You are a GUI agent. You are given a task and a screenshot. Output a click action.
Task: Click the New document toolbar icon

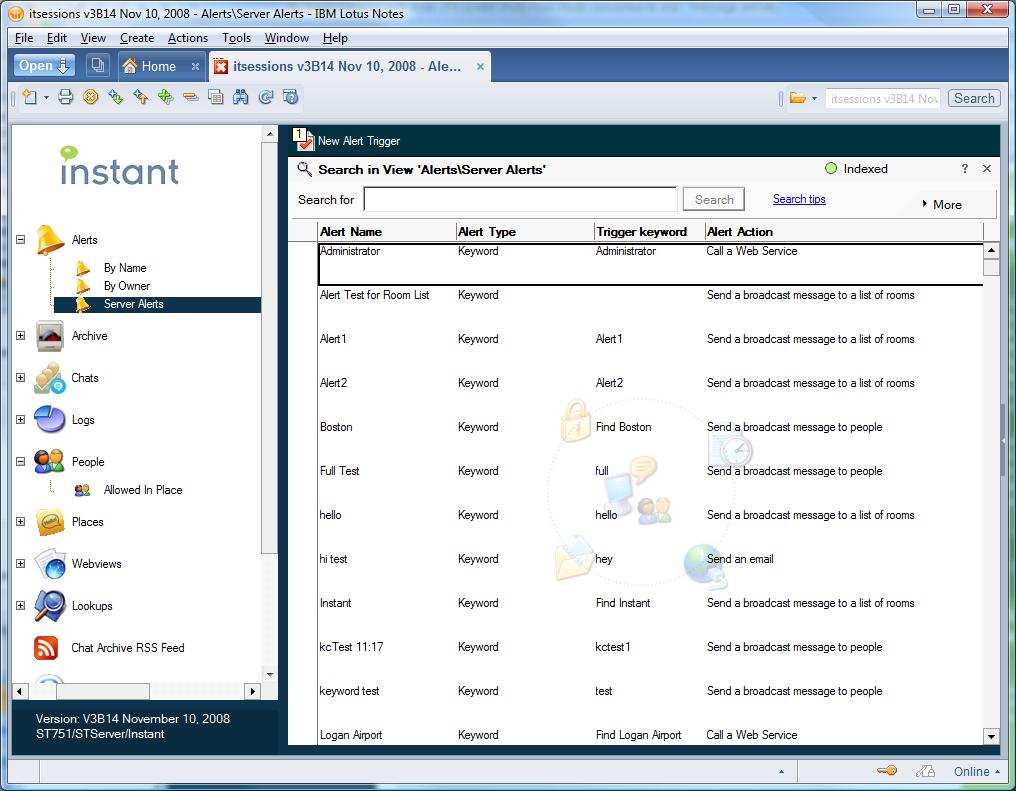tap(30, 98)
